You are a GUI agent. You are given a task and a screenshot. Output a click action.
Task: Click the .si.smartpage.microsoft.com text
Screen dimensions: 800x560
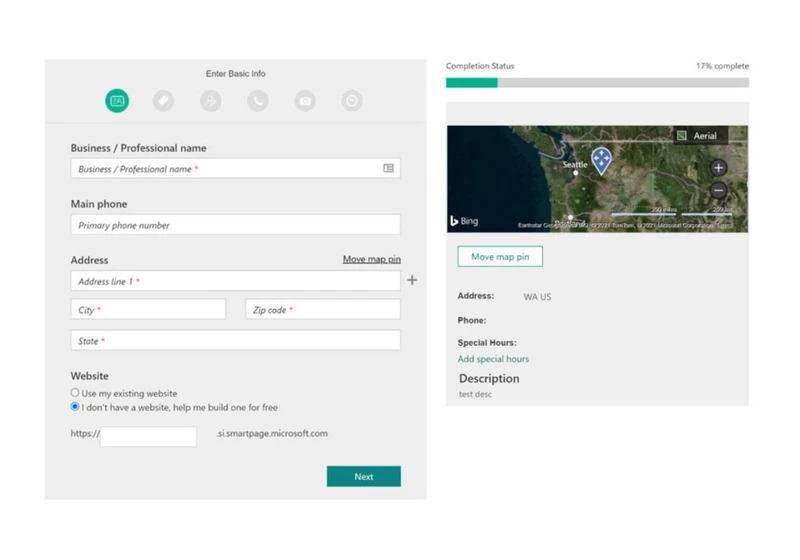272,434
